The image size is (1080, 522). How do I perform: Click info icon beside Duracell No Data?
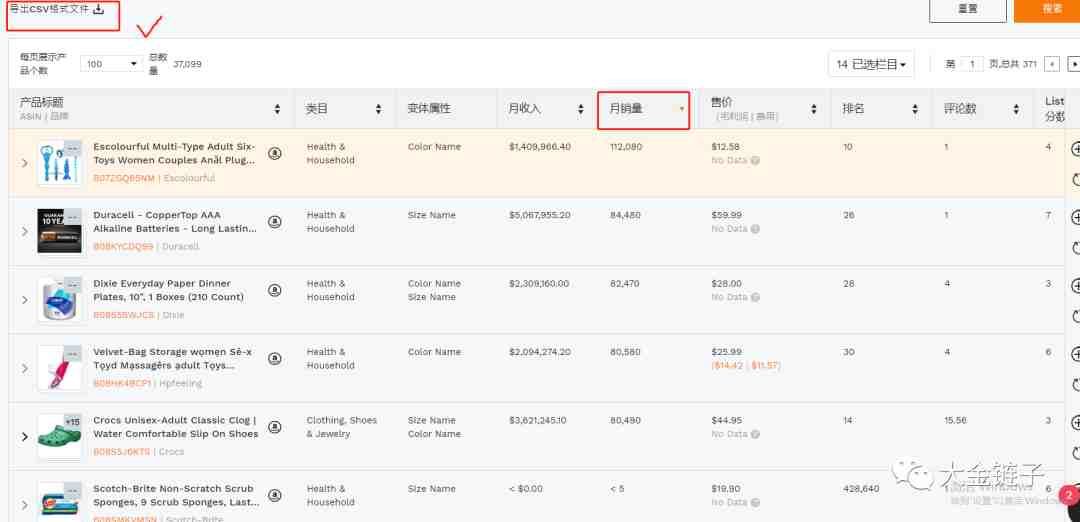[x=755, y=229]
